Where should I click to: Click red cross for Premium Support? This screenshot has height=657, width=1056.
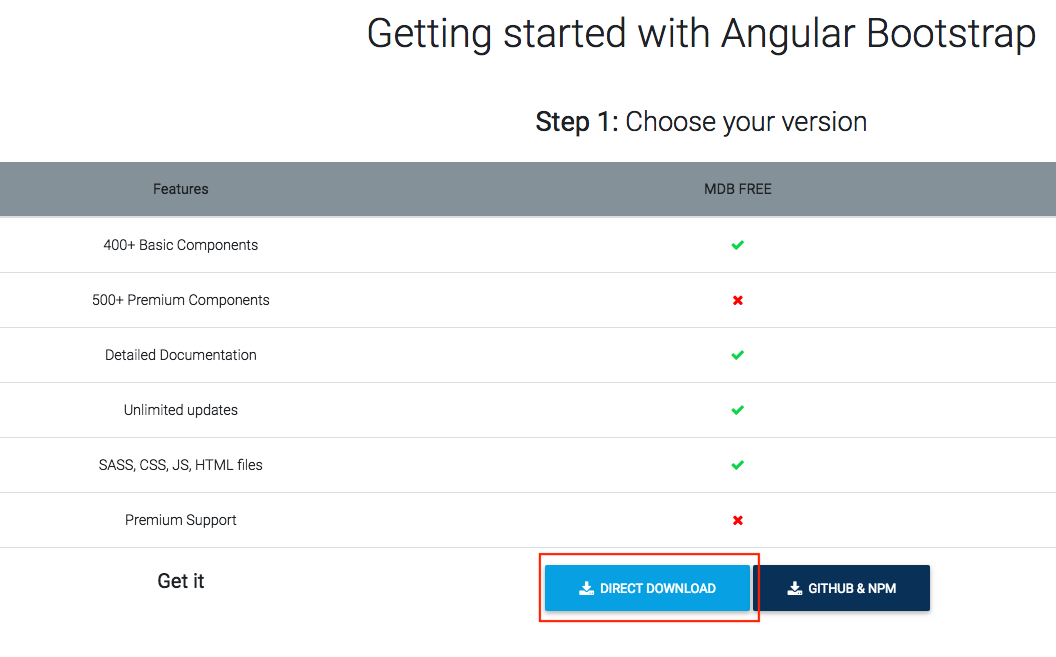click(737, 520)
